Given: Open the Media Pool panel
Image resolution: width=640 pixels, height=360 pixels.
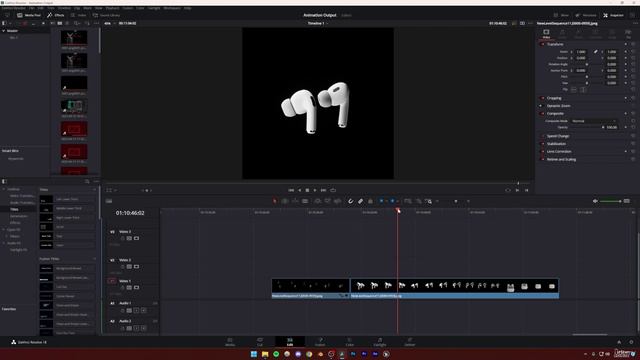Looking at the screenshot, I should tap(29, 15).
